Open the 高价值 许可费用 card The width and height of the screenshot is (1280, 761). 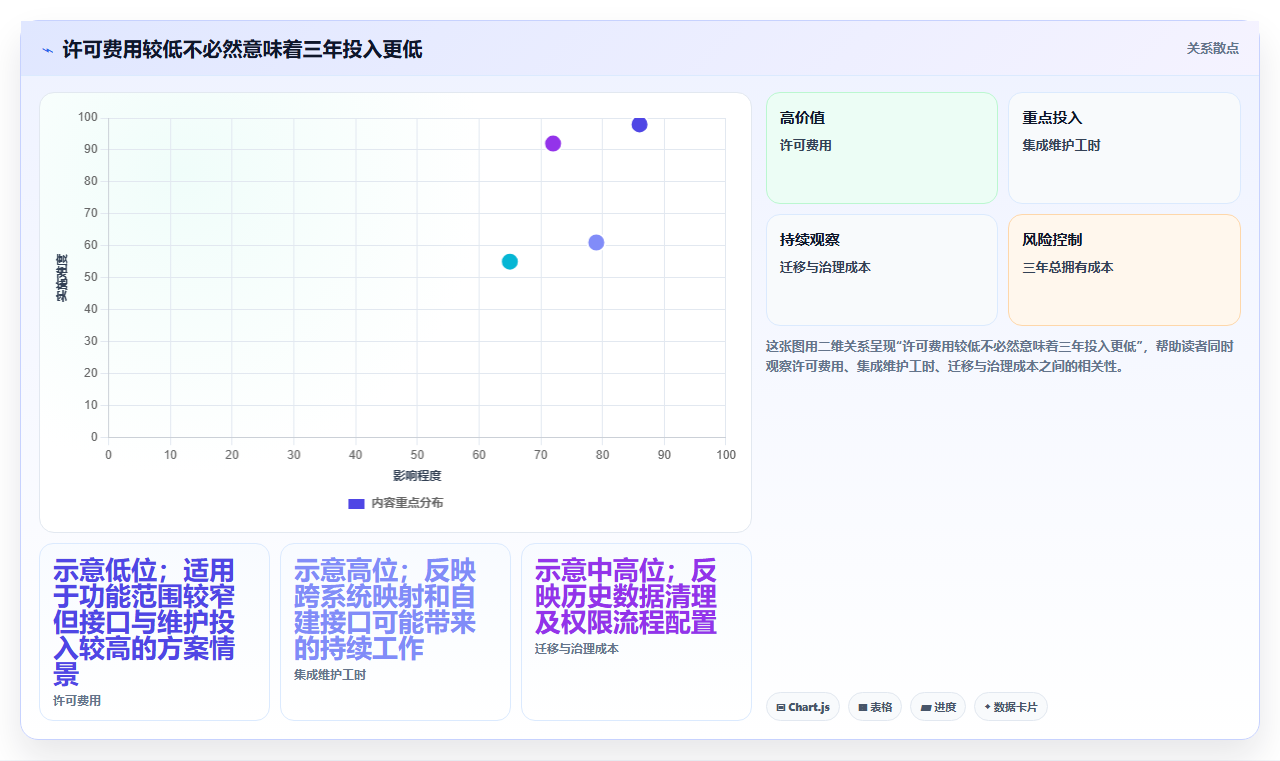[x=882, y=148]
